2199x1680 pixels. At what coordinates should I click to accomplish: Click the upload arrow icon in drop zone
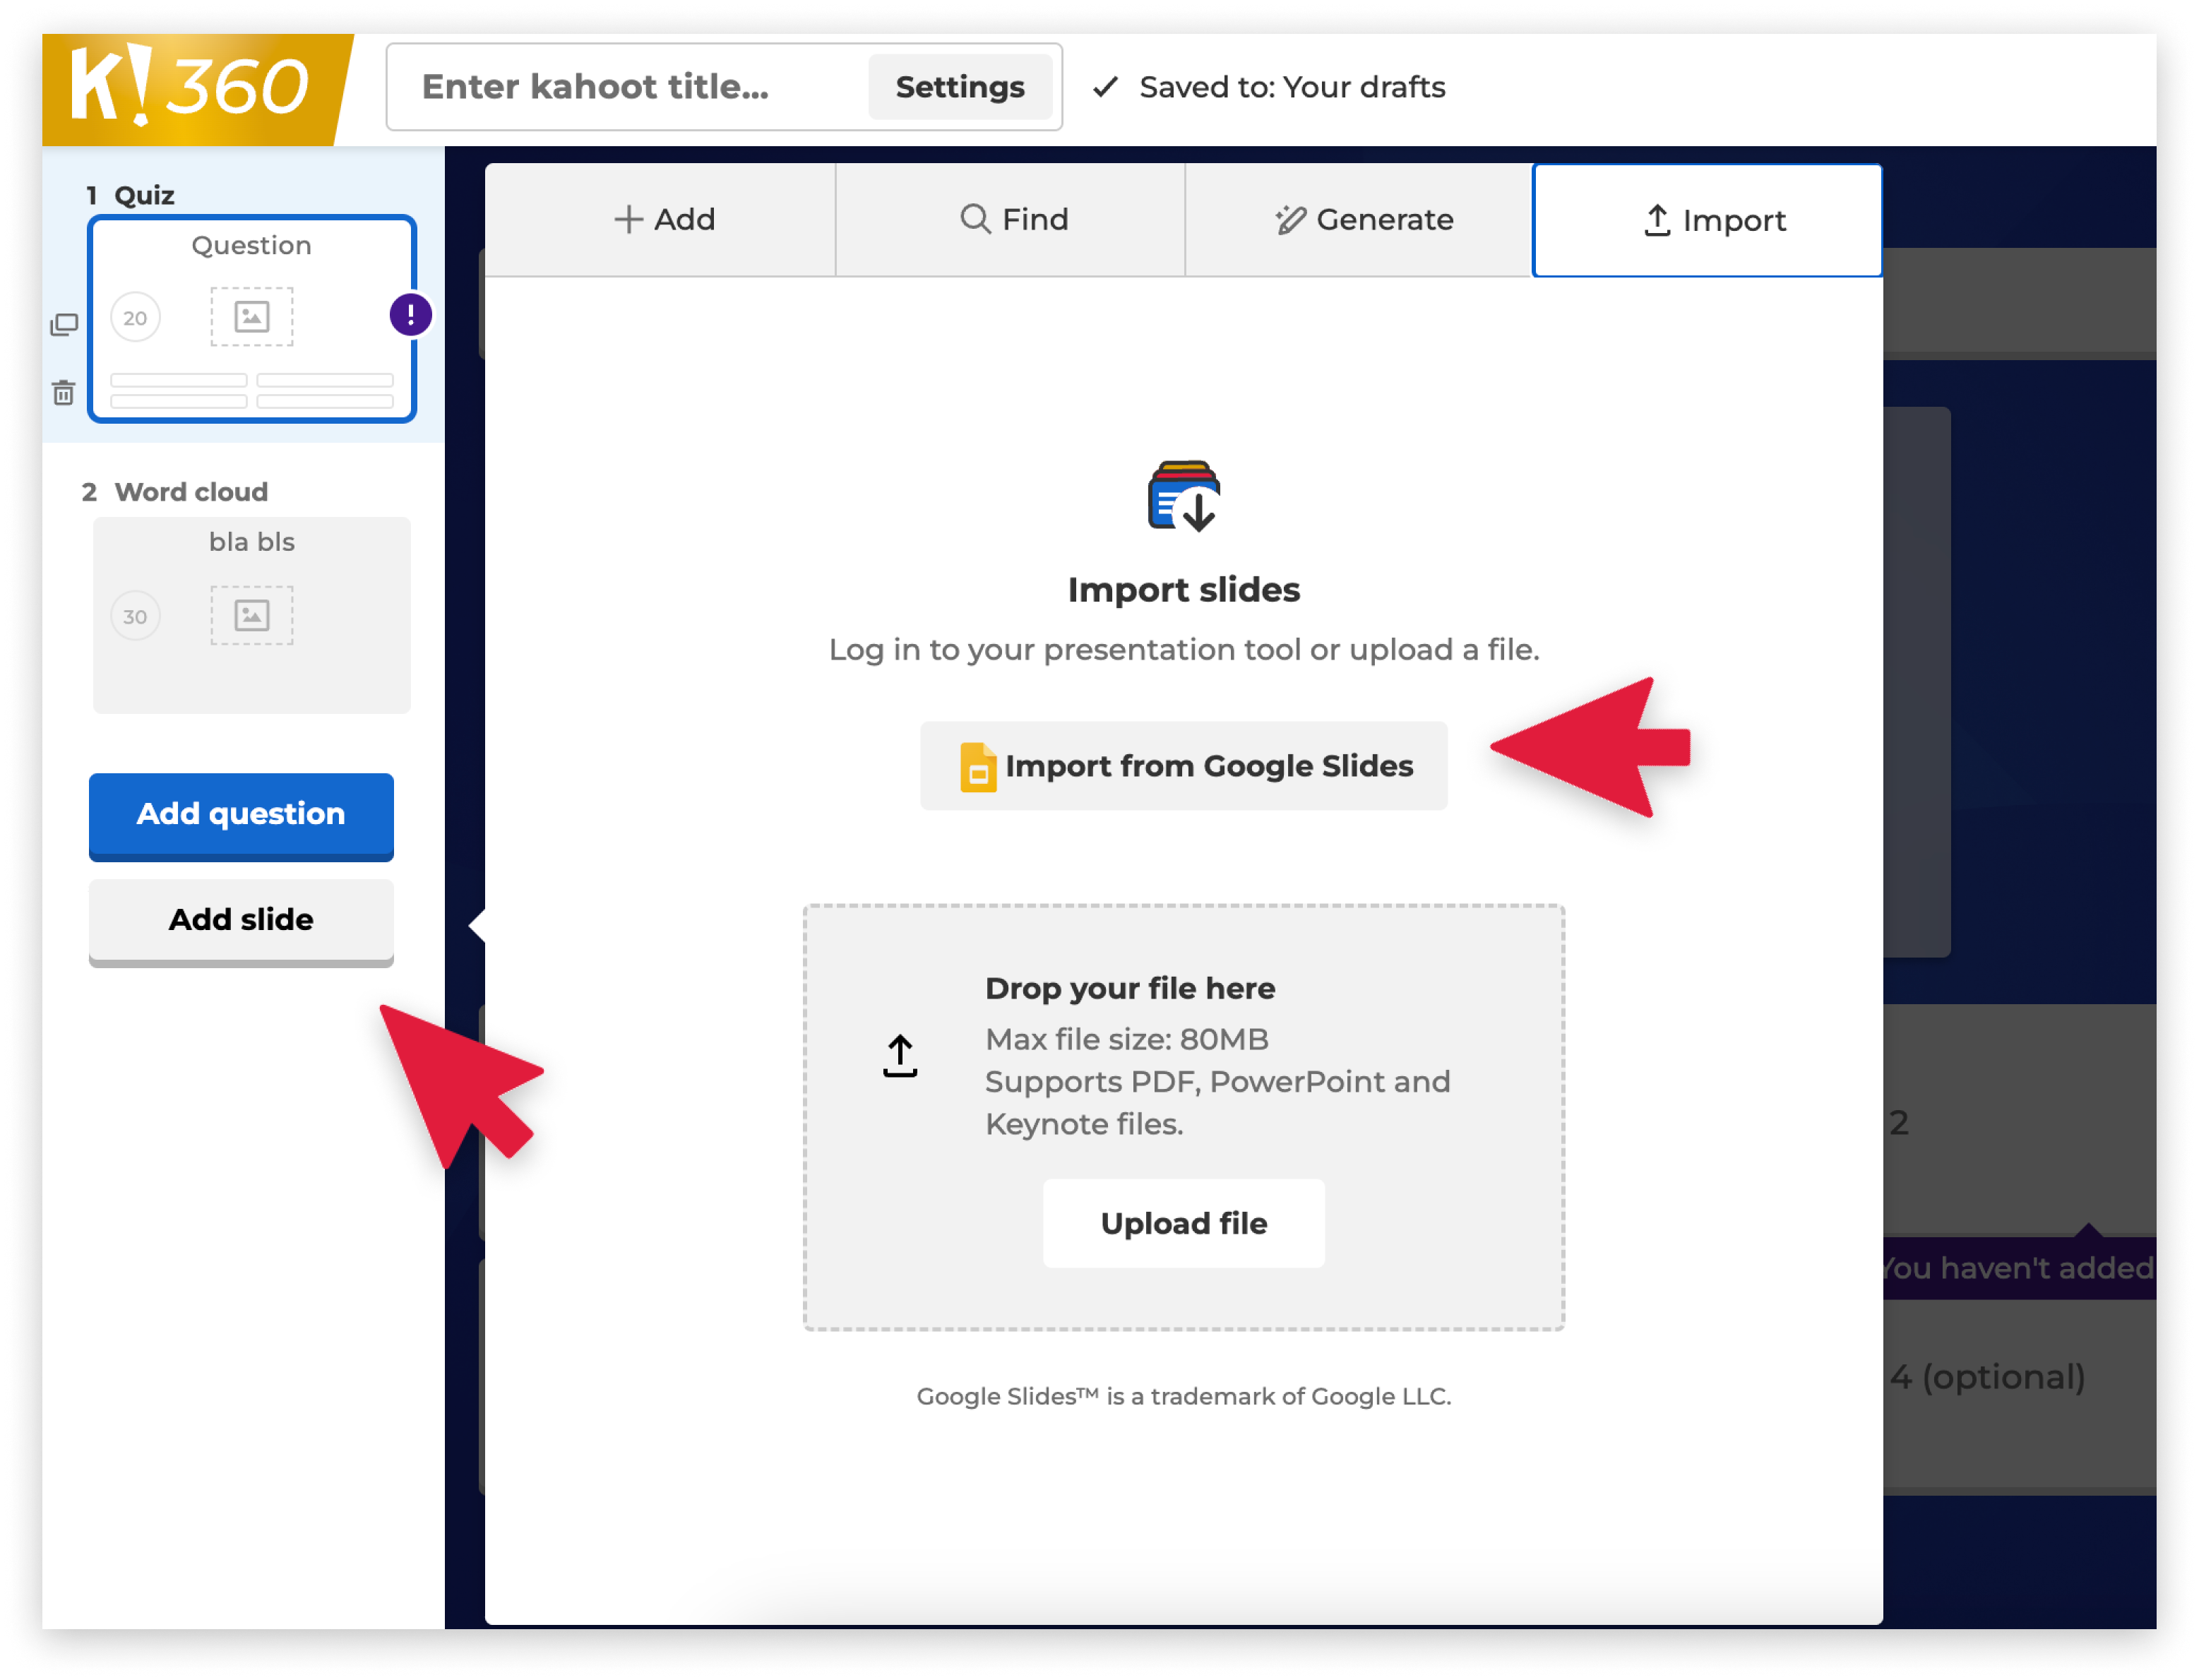900,1056
